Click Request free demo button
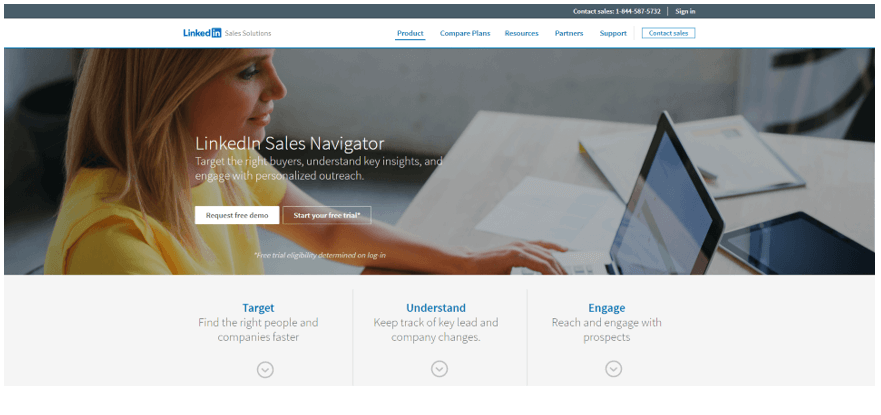Image resolution: width=881 pixels, height=415 pixels. (237, 215)
